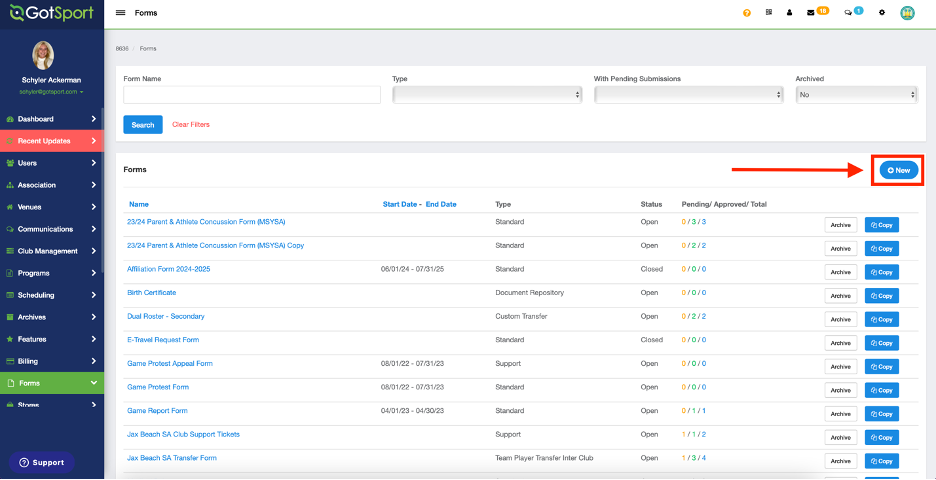Viewport: 936px width, 480px height.
Task: Open the QR code icon in top bar
Action: 769,12
